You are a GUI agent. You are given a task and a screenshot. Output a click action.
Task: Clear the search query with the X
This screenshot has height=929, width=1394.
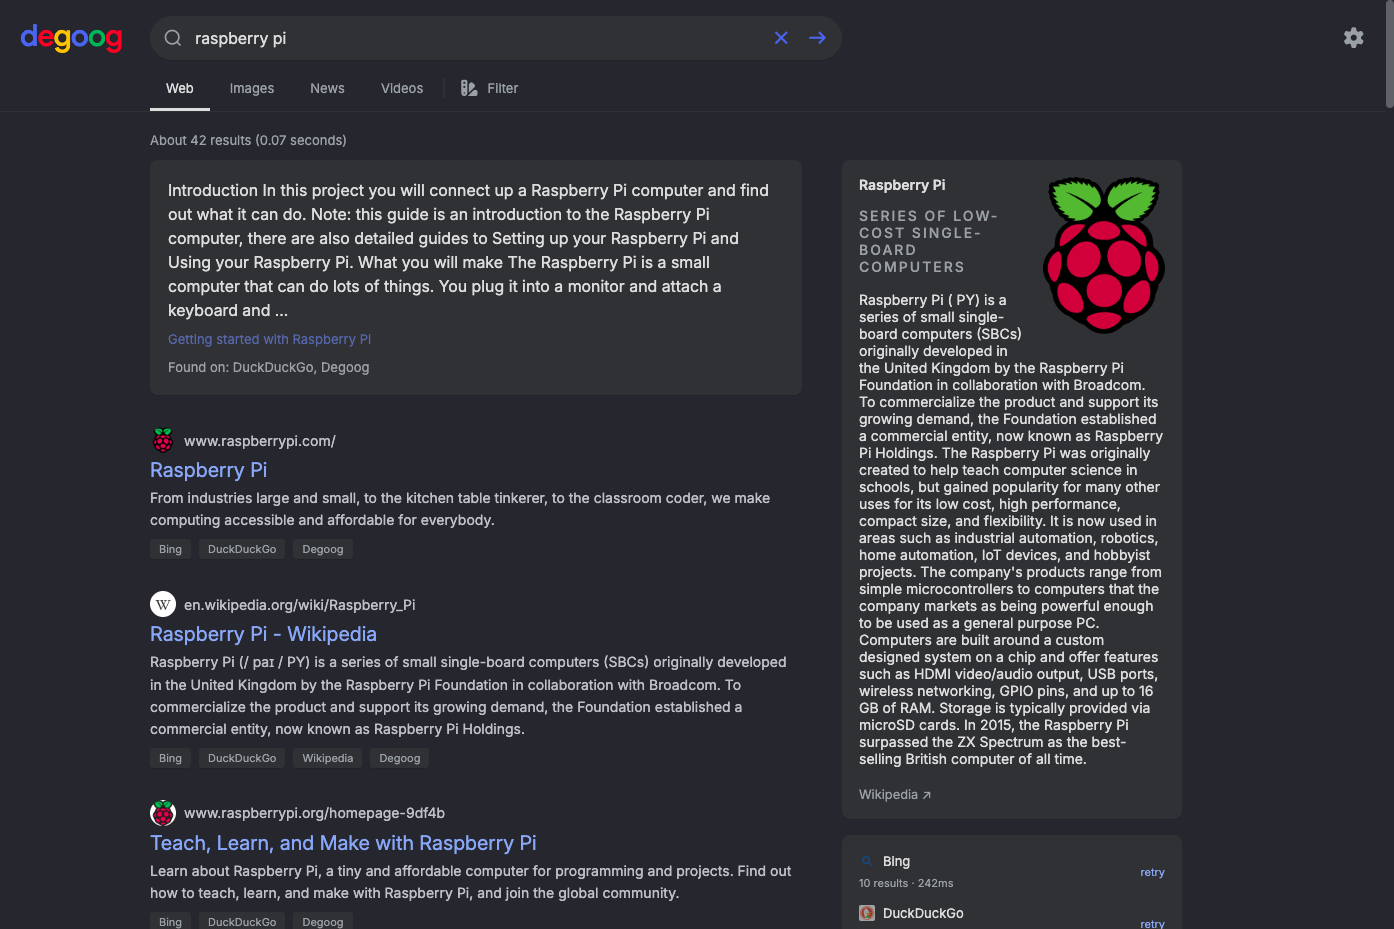point(781,38)
